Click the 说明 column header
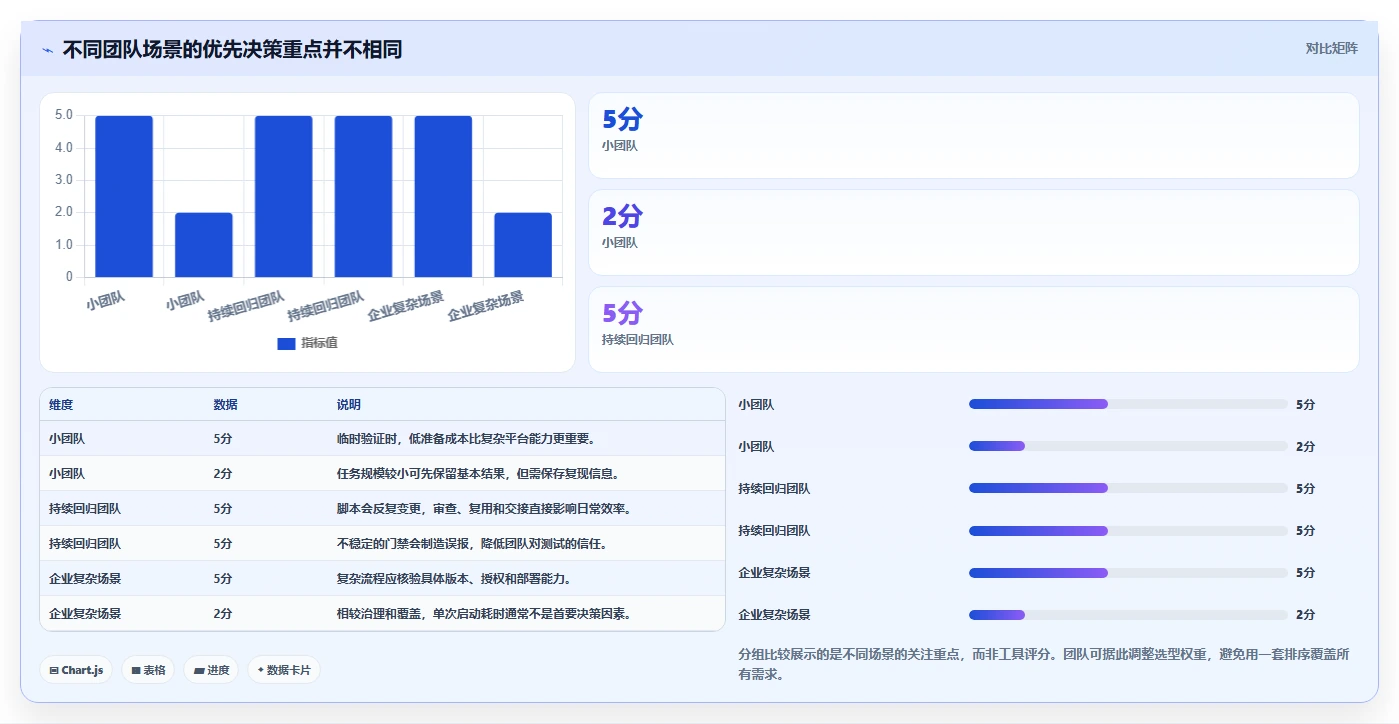Screen dimensions: 1399x724 coord(349,405)
